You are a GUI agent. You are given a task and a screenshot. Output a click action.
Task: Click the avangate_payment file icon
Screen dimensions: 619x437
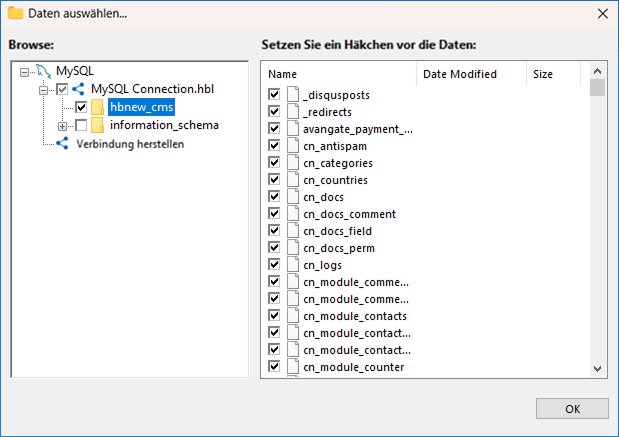(293, 129)
